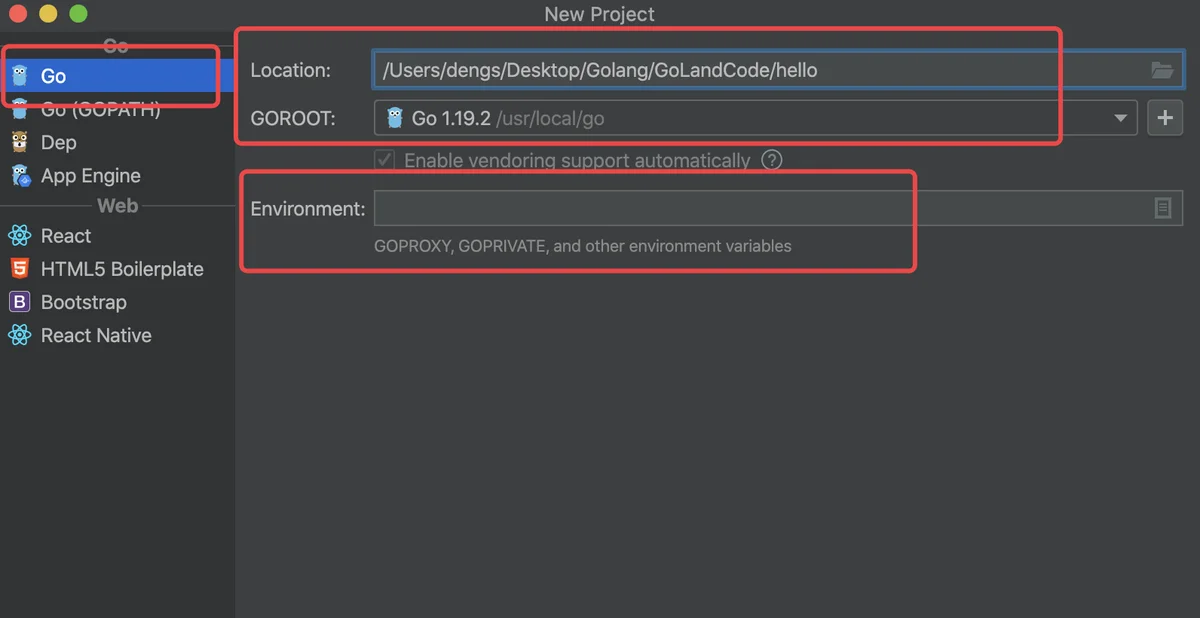Browse for location with folder icon
Image resolution: width=1200 pixels, height=618 pixels.
pyautogui.click(x=1162, y=70)
